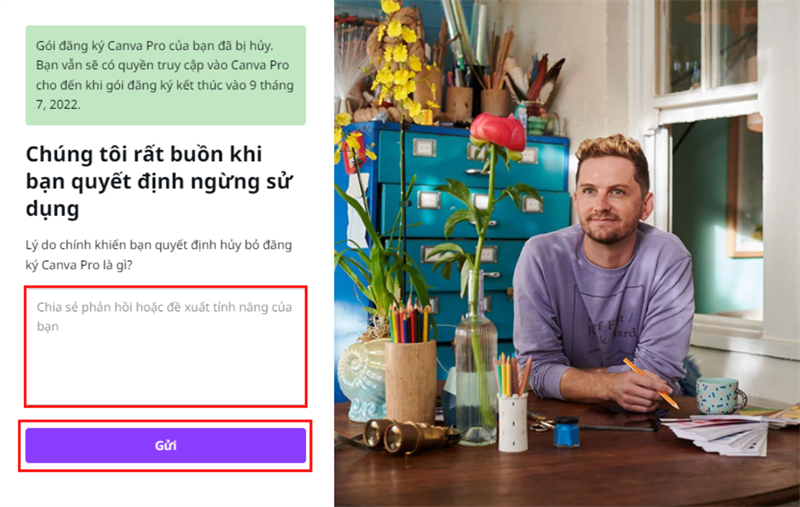This screenshot has width=800, height=507.
Task: Focus the feedback text area with placeholder
Action: pyautogui.click(x=166, y=346)
